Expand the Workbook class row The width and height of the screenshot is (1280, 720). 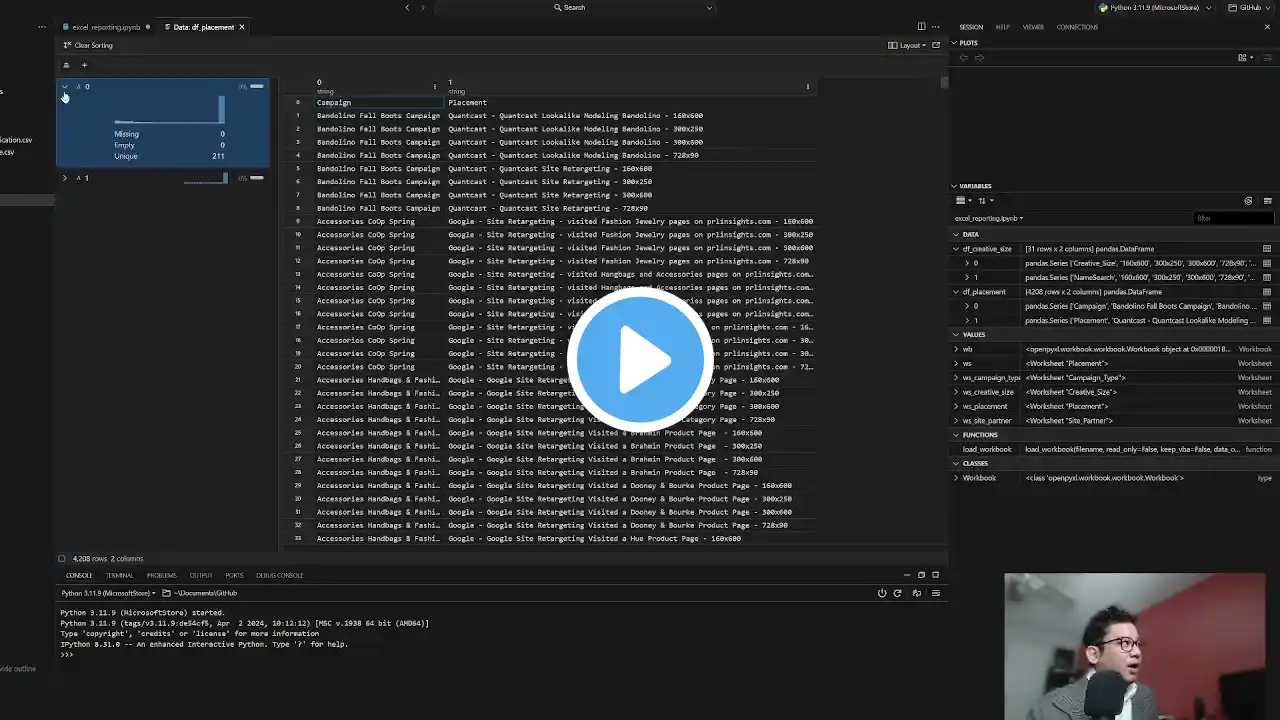pyautogui.click(x=956, y=478)
